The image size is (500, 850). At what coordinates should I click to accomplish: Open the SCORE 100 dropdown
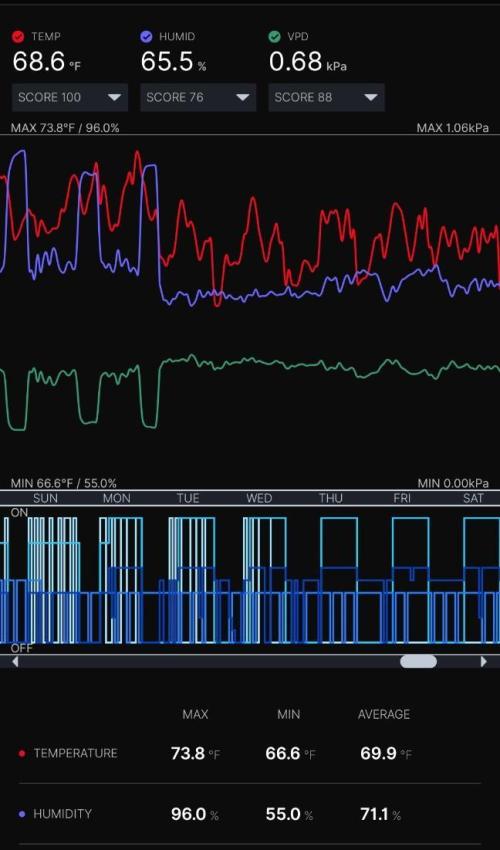(x=70, y=98)
